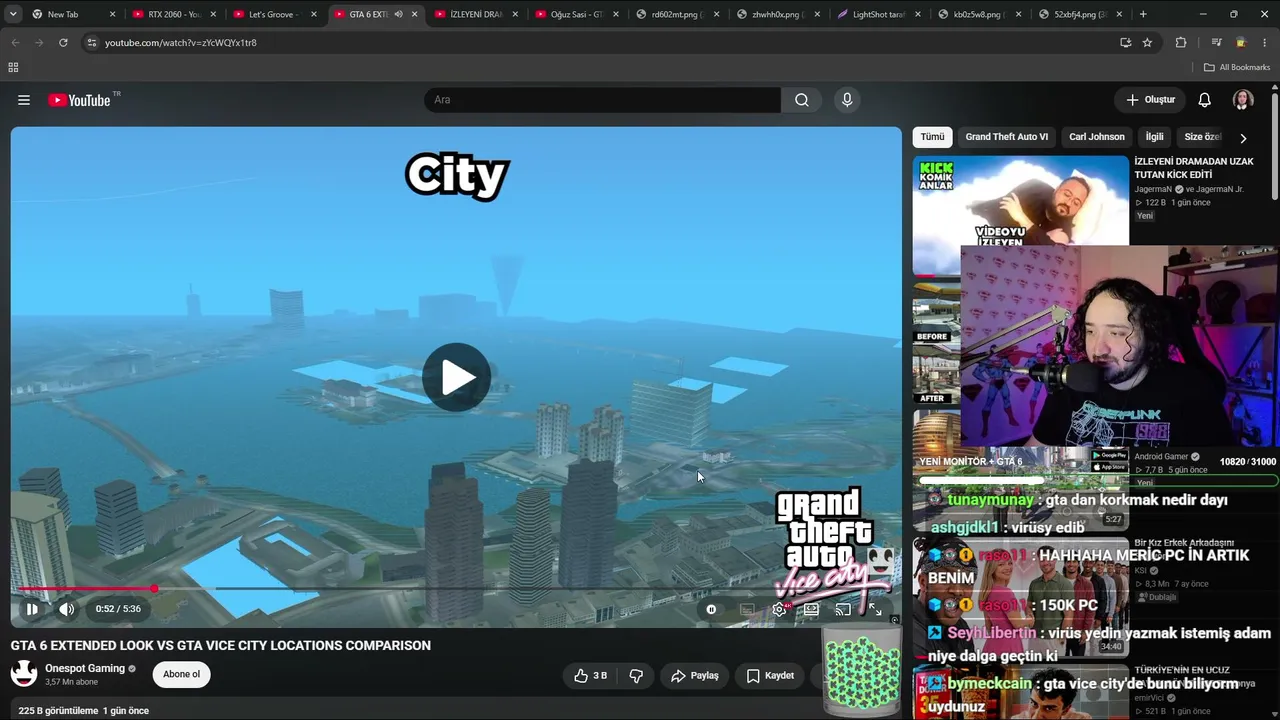
Task: Click the address bar URL
Action: pos(181,43)
